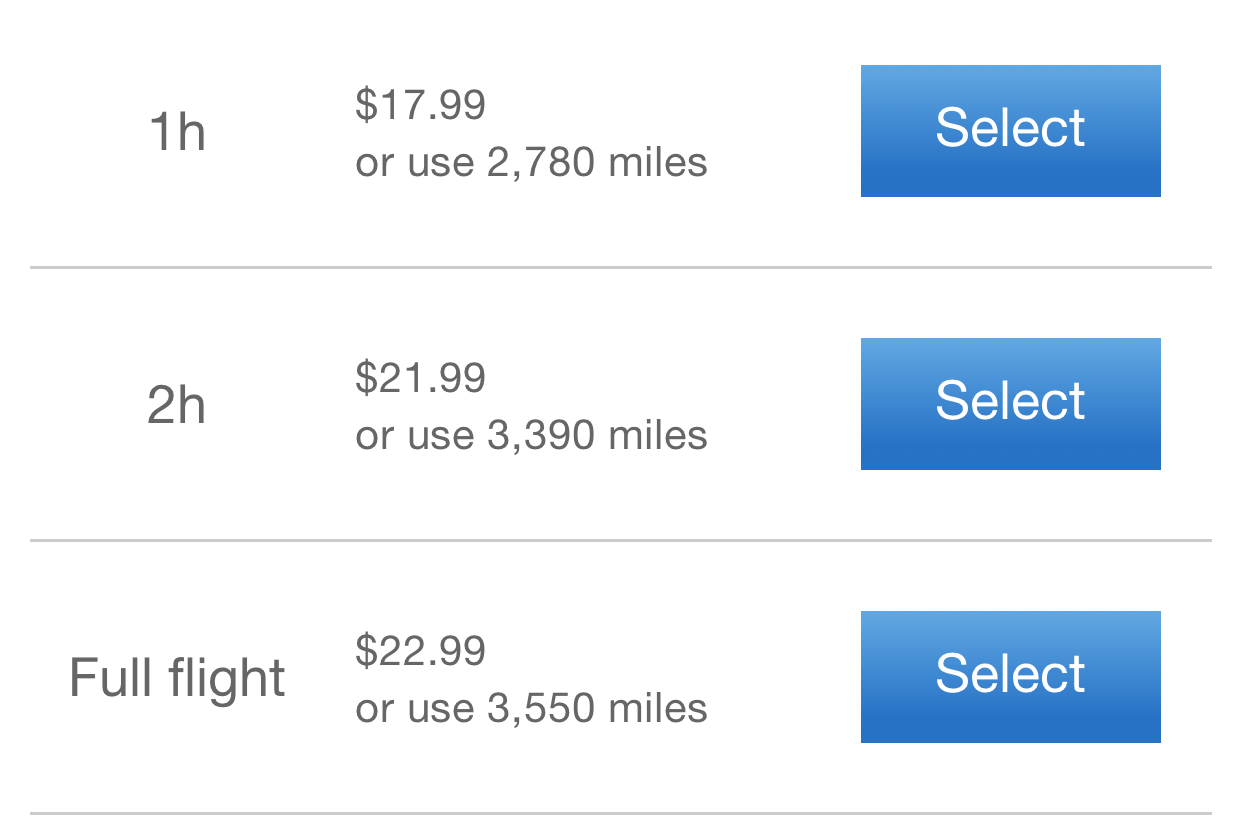This screenshot has width=1242, height=828.
Task: Click Select for the 2h pass
Action: 1010,404
